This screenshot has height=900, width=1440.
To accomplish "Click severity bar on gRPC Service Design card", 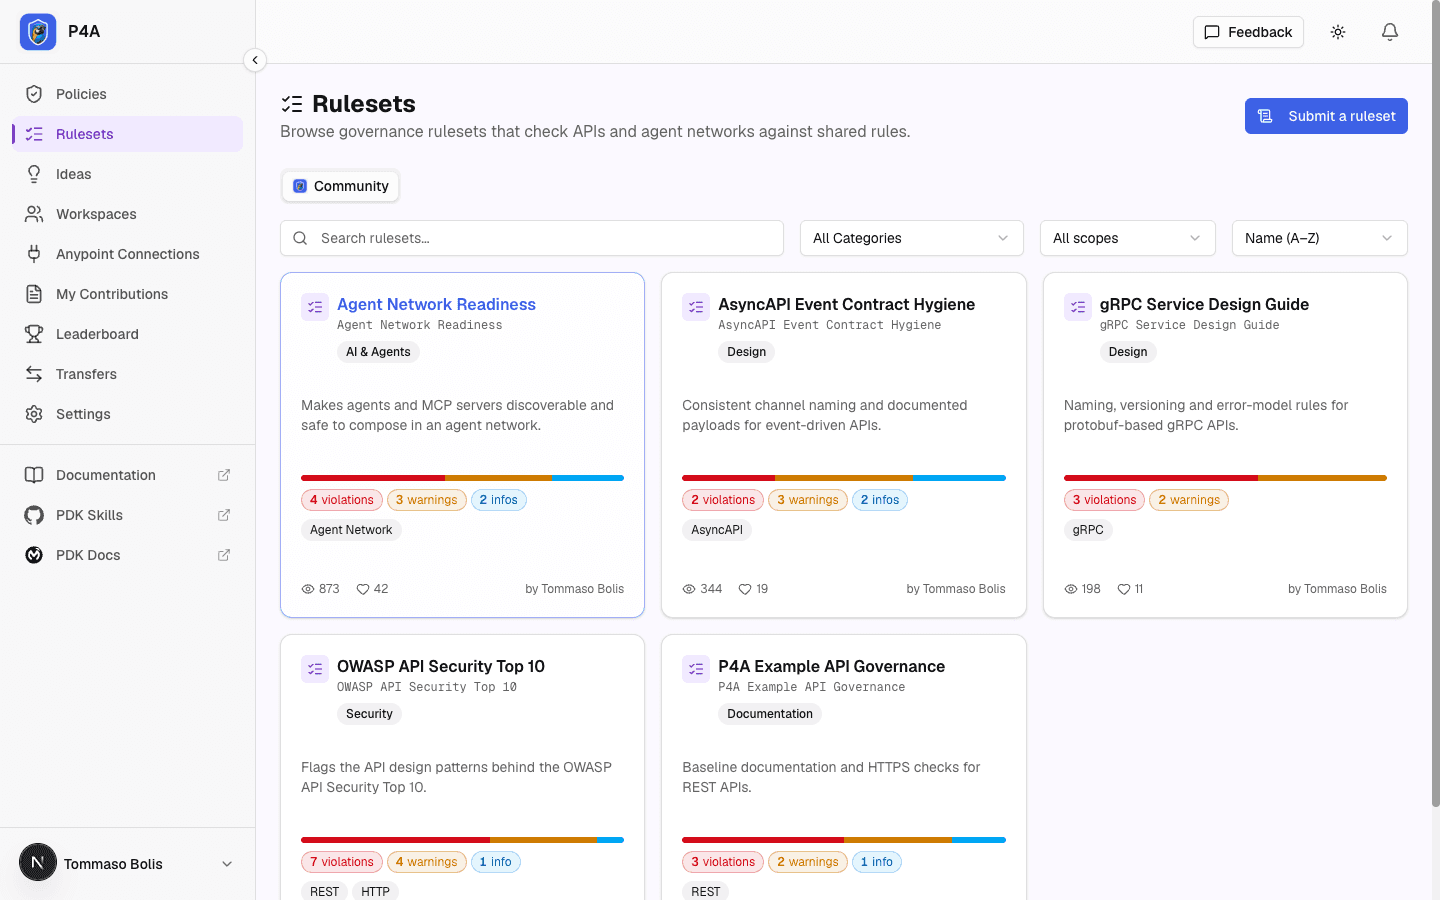I will (1225, 478).
